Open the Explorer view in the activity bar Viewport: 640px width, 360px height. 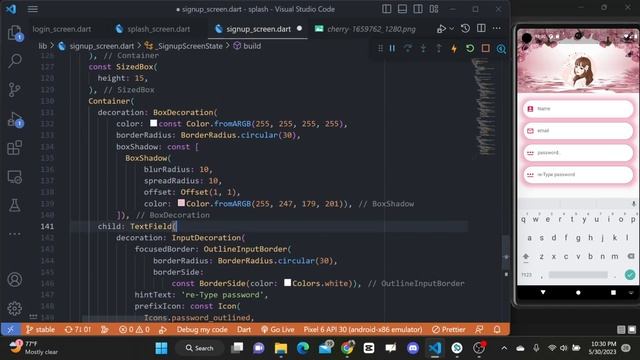[15, 33]
